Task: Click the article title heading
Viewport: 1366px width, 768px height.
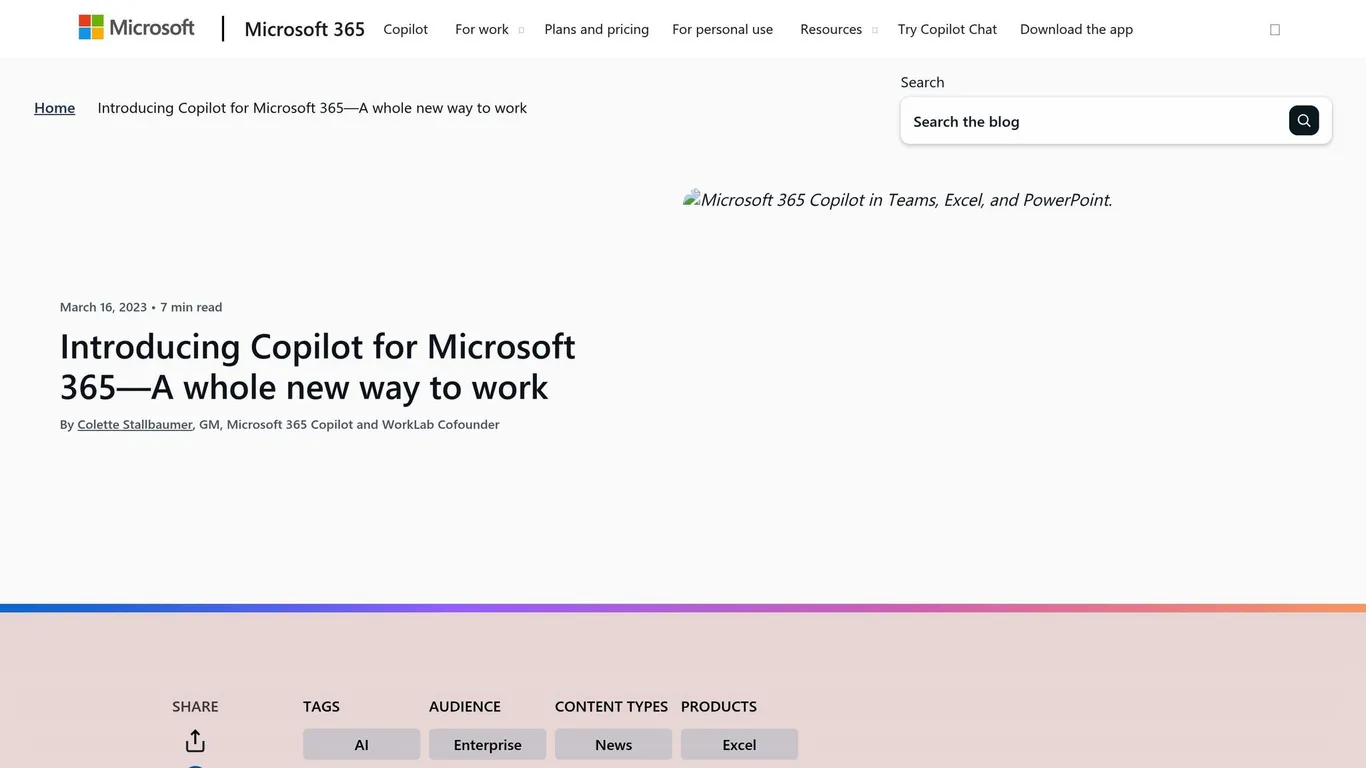Action: [318, 366]
